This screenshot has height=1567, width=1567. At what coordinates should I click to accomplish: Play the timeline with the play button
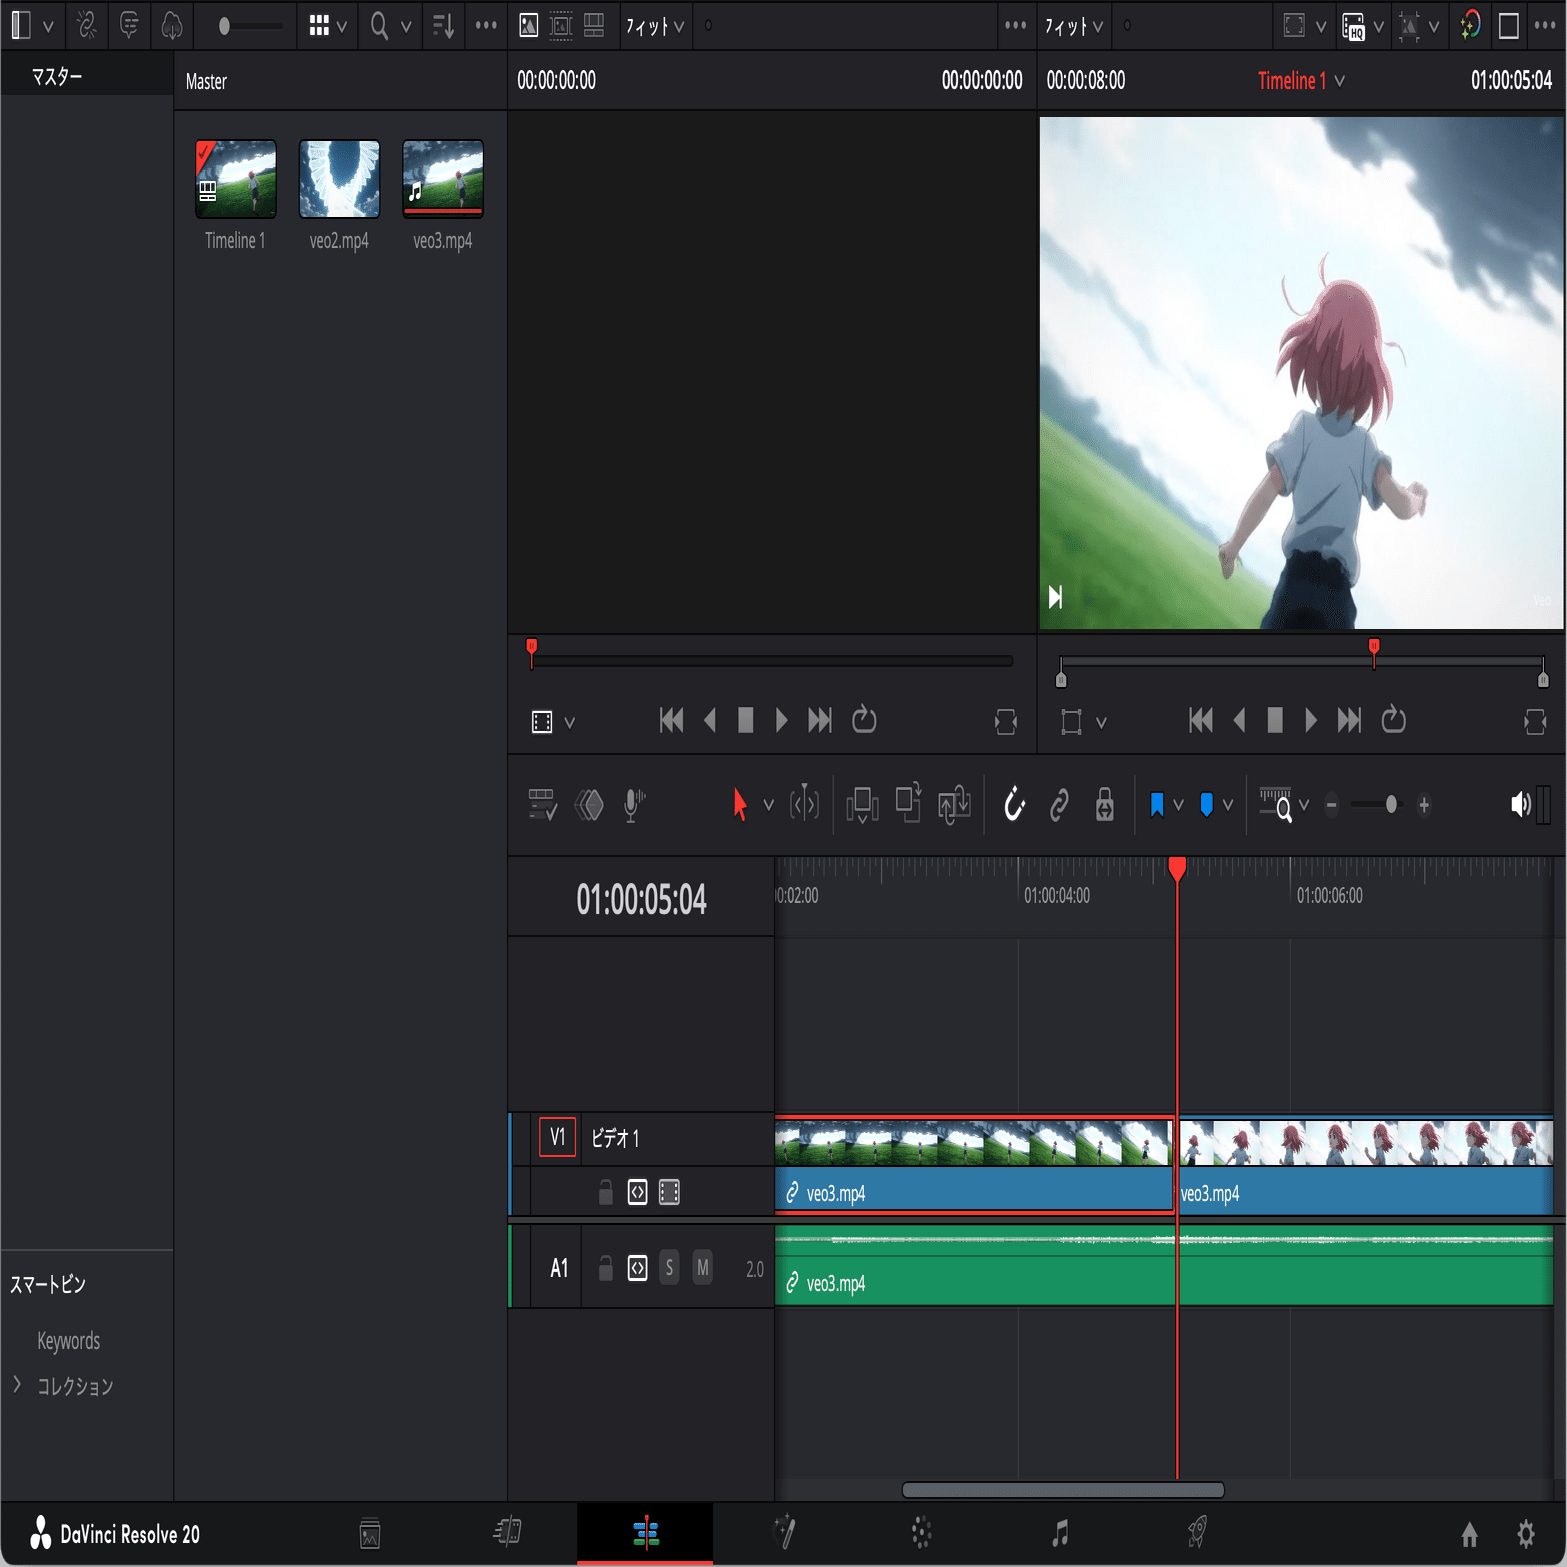pos(1311,719)
